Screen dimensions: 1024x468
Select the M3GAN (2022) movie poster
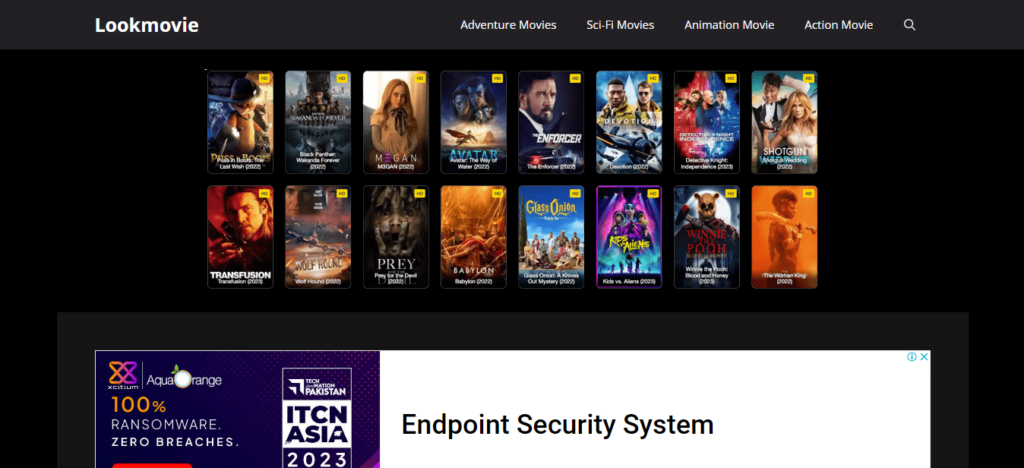point(396,122)
